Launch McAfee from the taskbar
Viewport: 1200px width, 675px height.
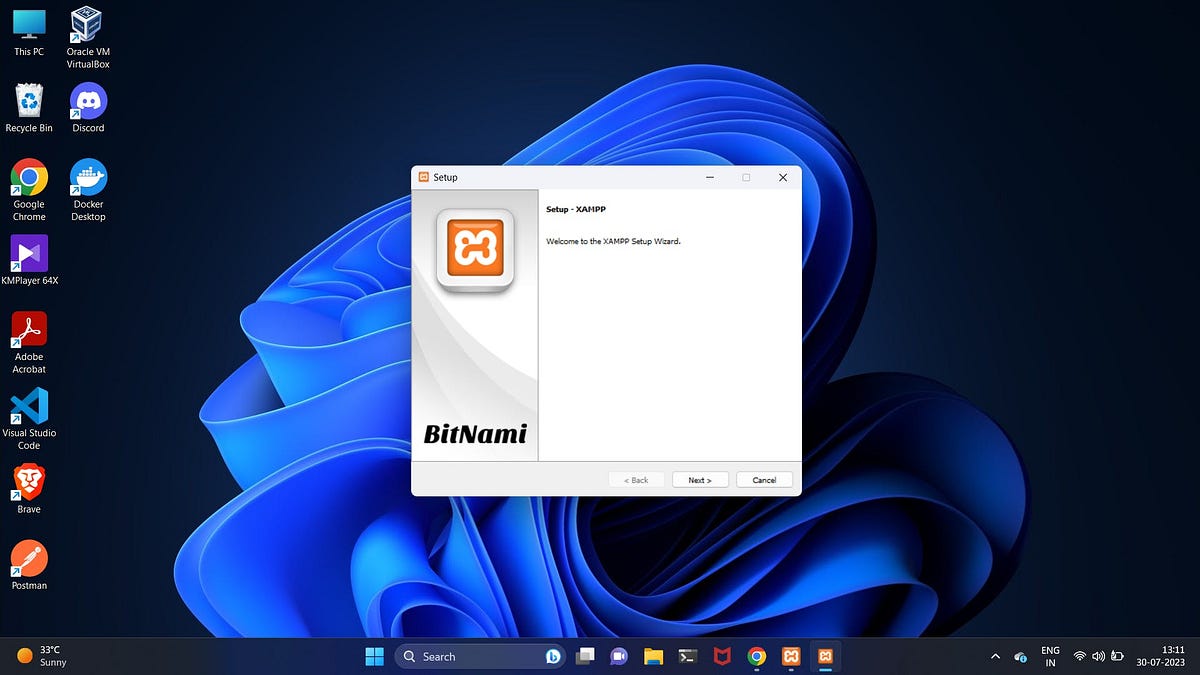click(x=722, y=656)
